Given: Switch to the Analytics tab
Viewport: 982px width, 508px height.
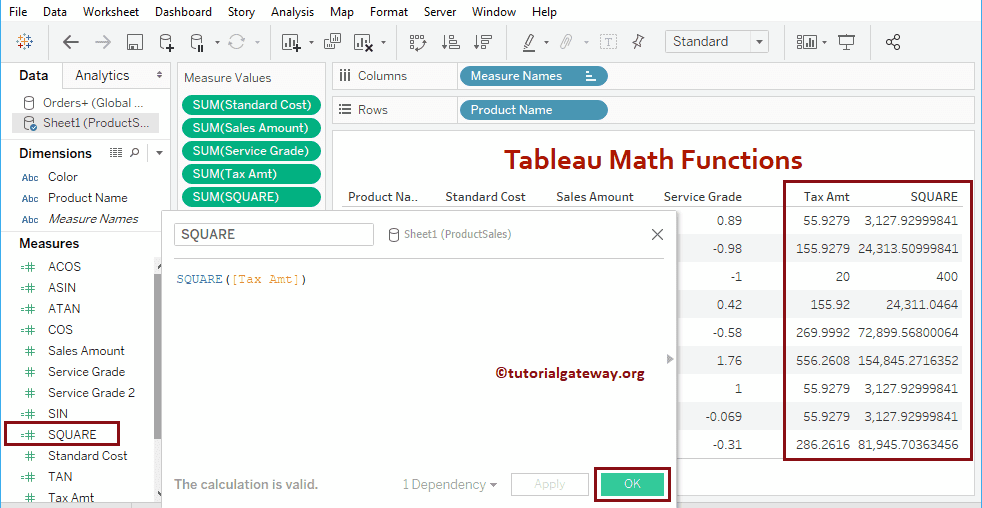Looking at the screenshot, I should (102, 75).
